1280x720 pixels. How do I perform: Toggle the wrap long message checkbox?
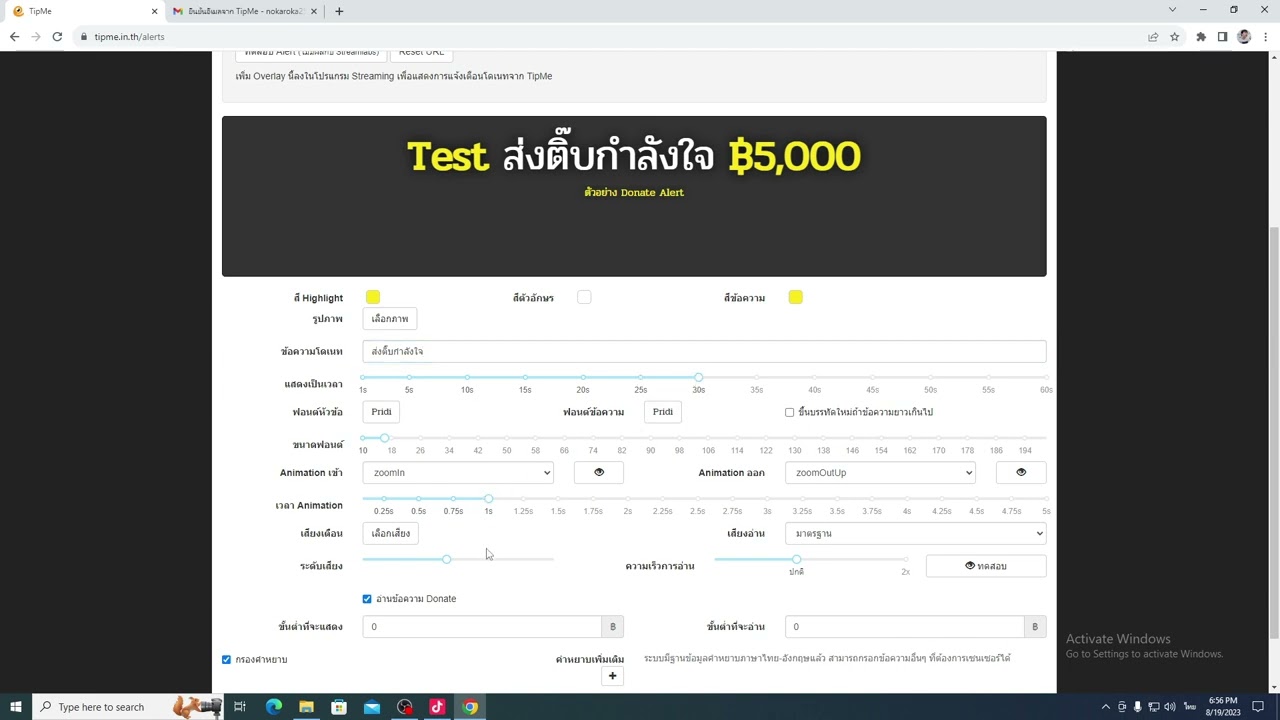coord(790,412)
